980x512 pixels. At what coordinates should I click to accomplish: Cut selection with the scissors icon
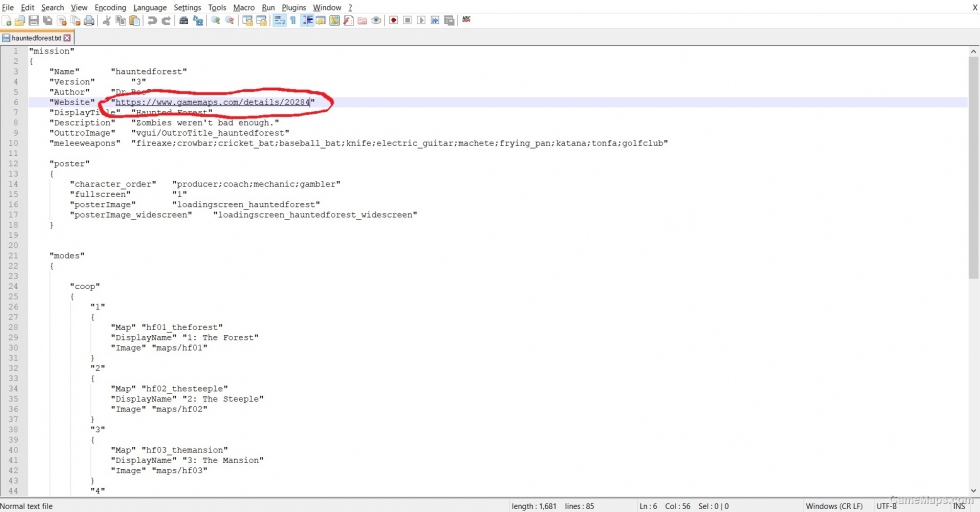107,21
